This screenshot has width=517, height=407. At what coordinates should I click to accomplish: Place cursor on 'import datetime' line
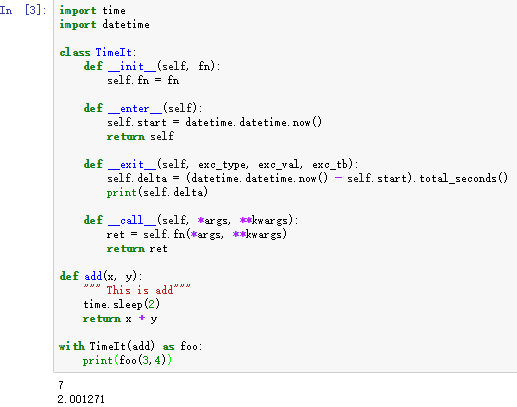pos(104,25)
